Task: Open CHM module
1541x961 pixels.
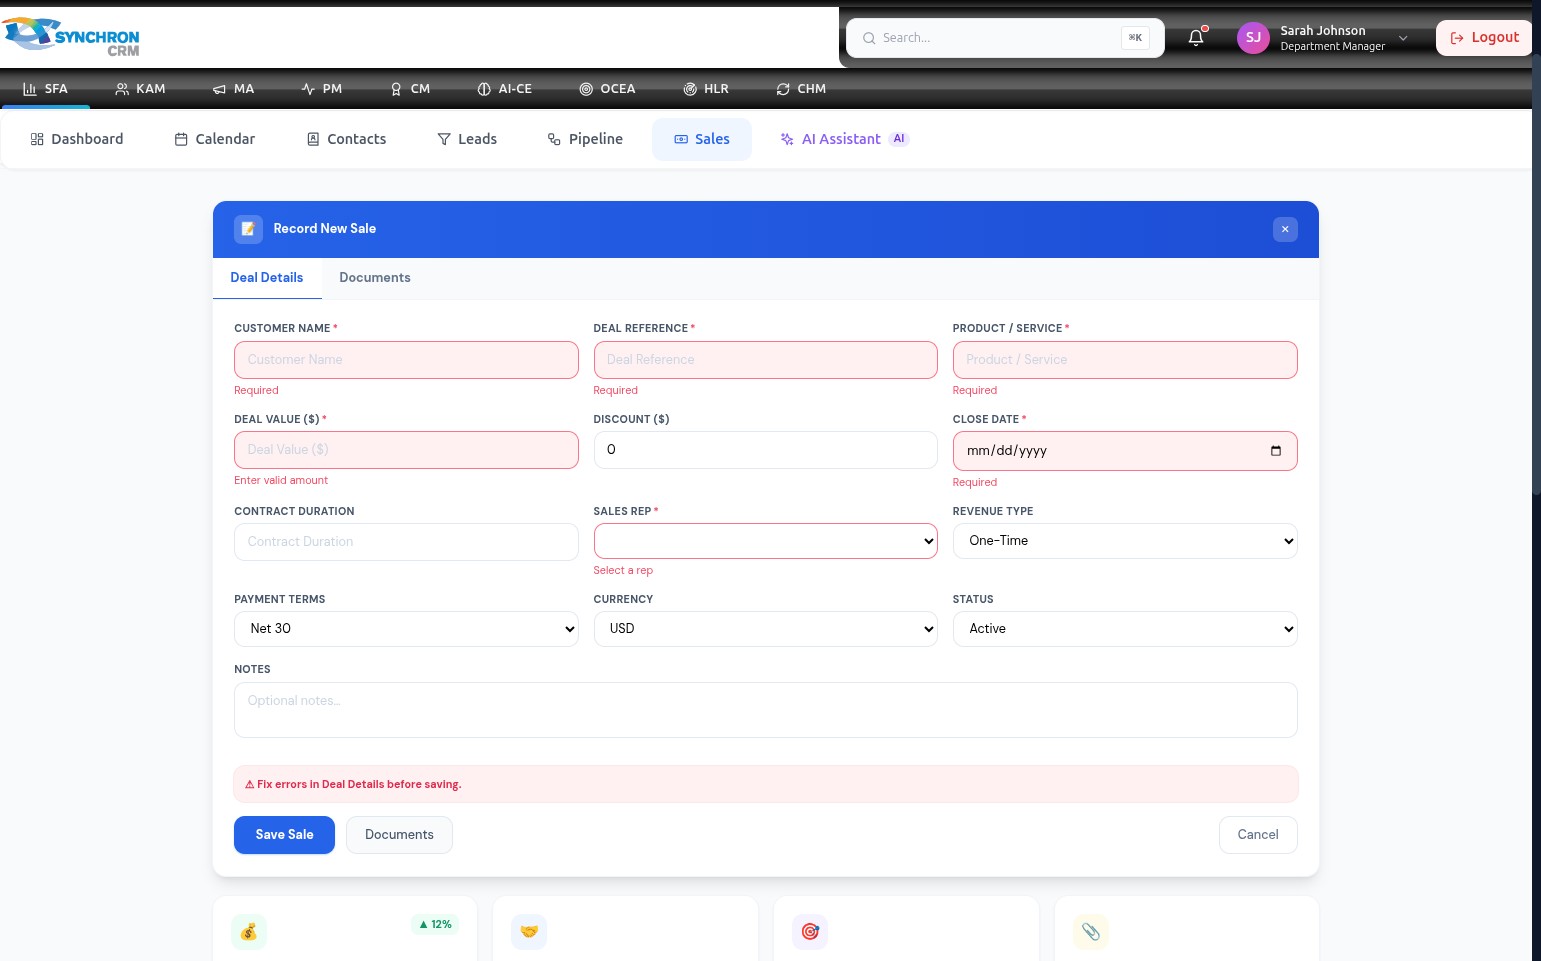Action: (x=801, y=89)
